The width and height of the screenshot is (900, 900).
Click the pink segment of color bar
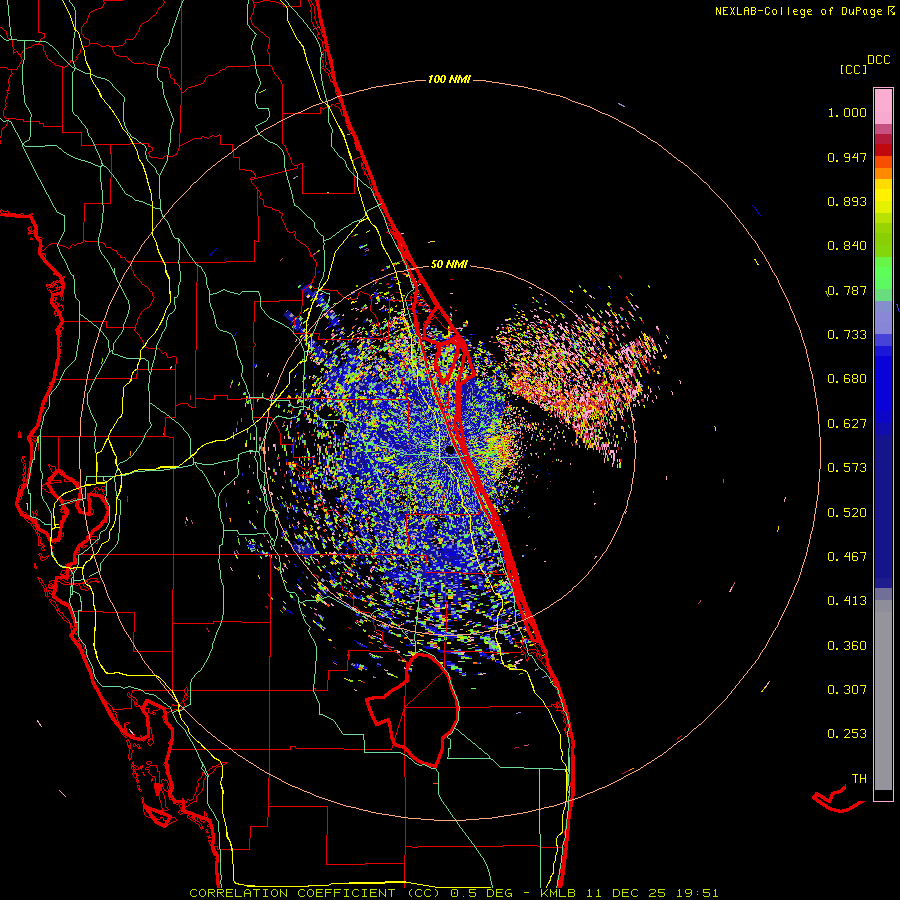(x=883, y=106)
